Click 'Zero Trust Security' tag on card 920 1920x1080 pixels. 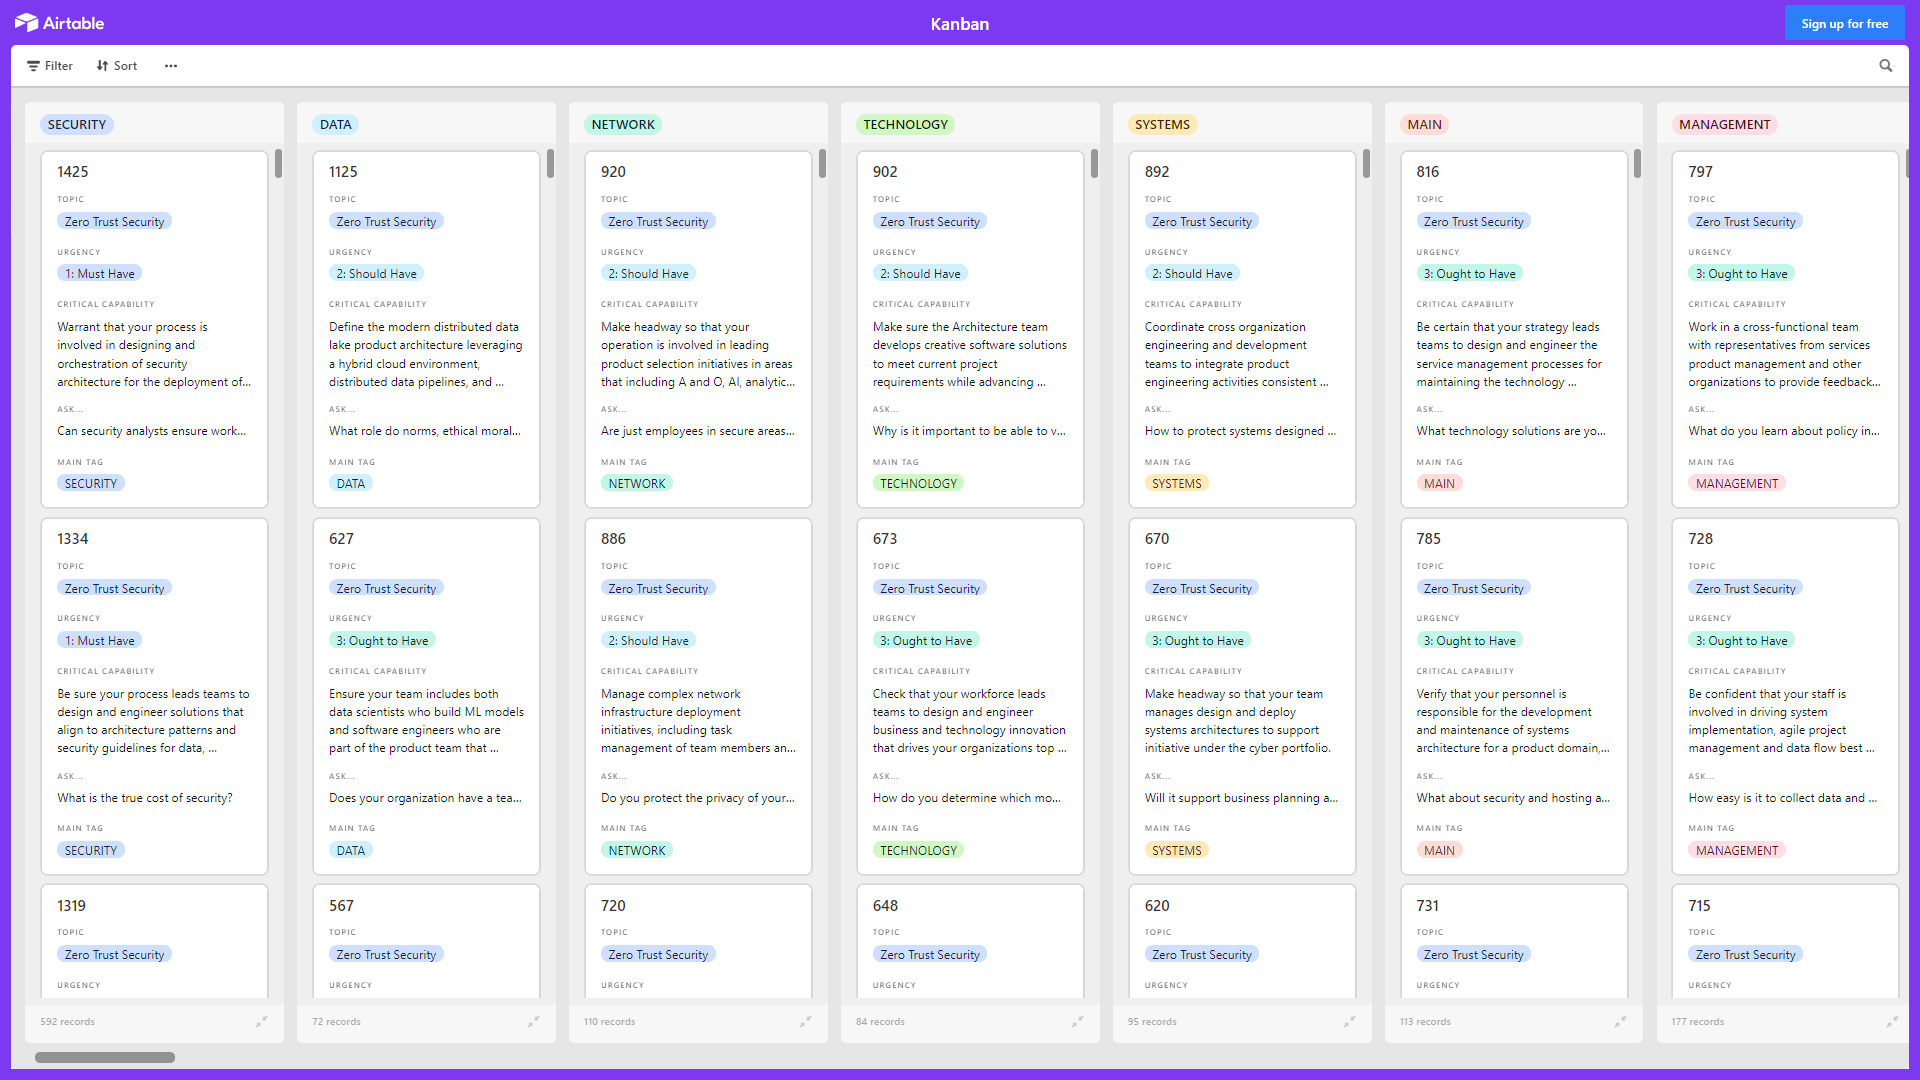658,222
